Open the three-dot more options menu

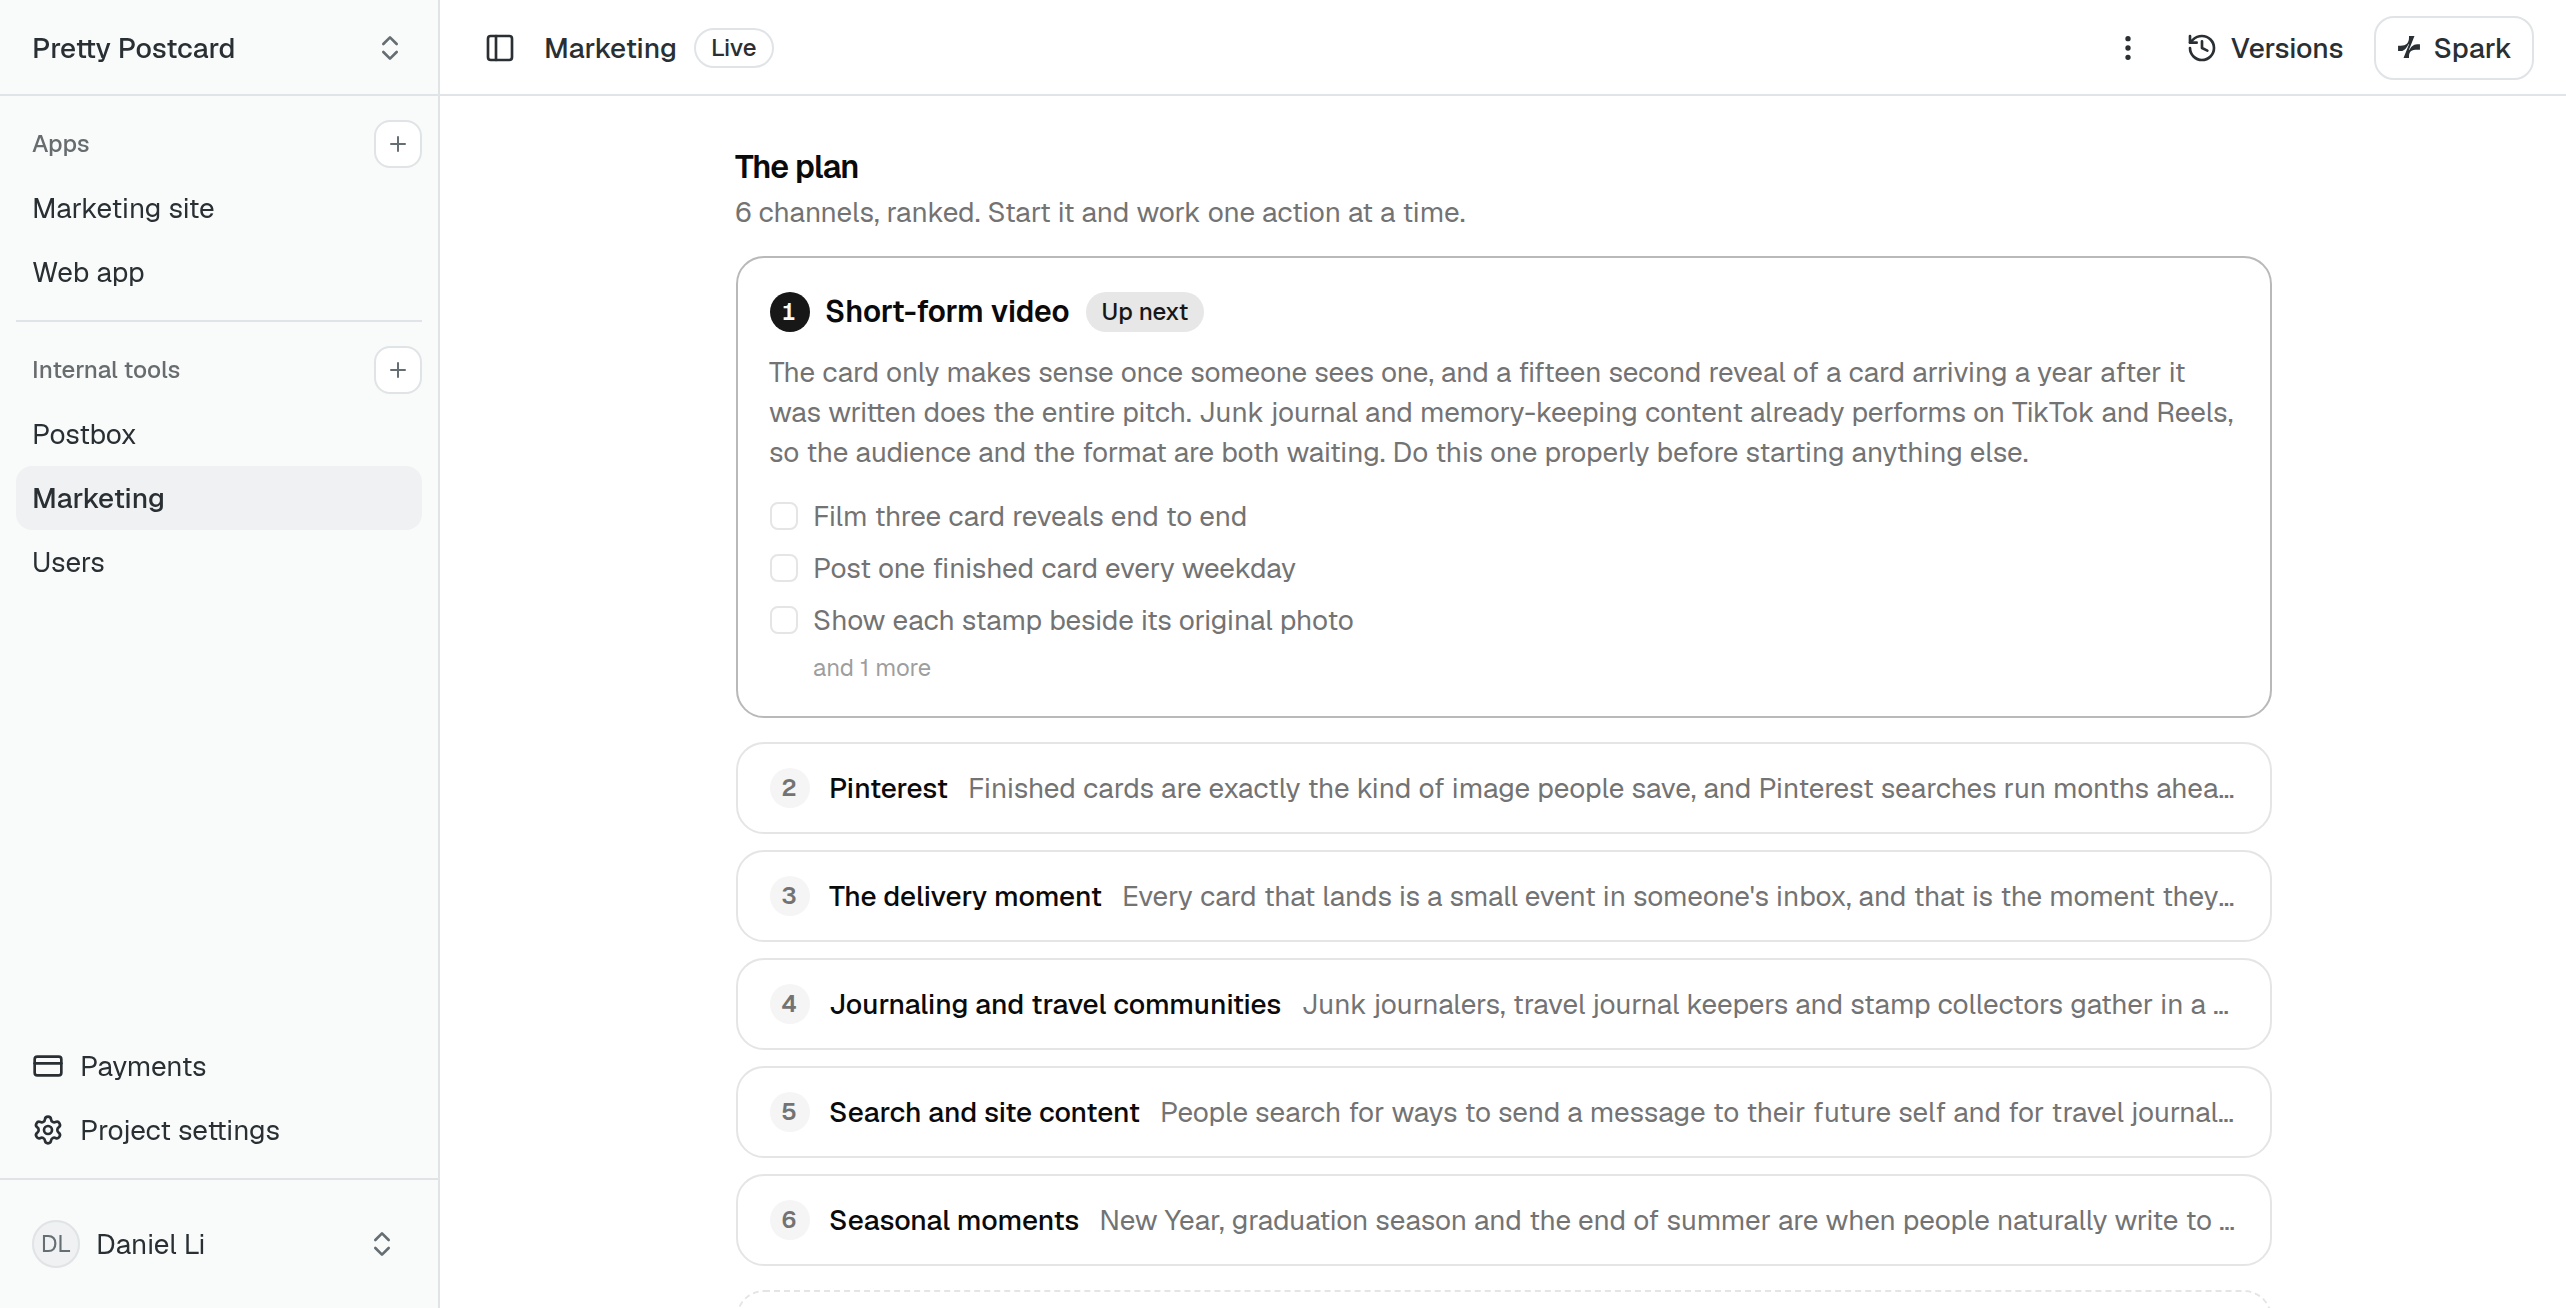coord(2127,48)
